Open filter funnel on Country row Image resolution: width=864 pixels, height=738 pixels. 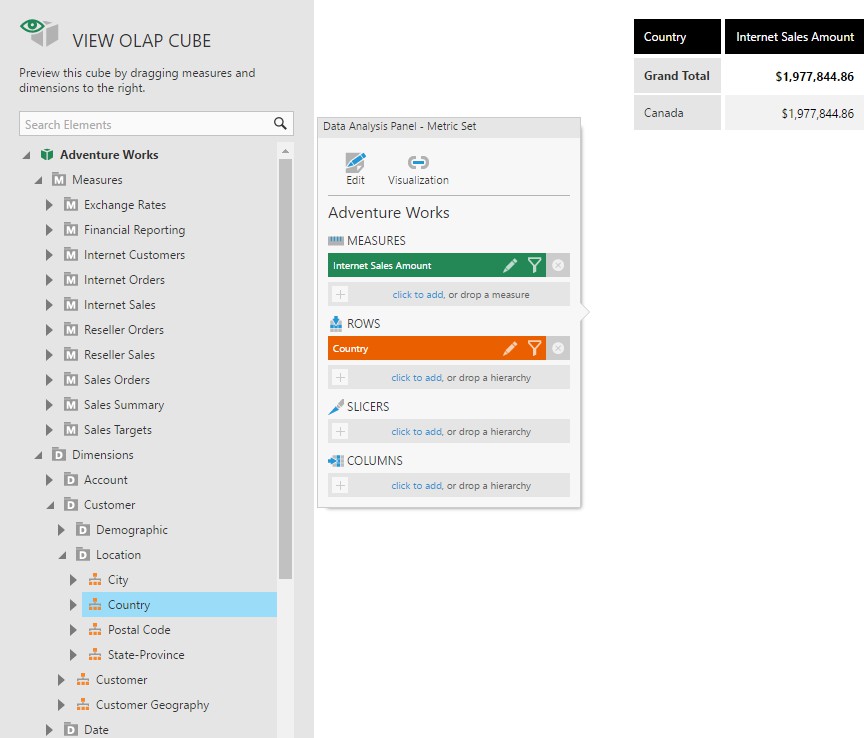(535, 349)
